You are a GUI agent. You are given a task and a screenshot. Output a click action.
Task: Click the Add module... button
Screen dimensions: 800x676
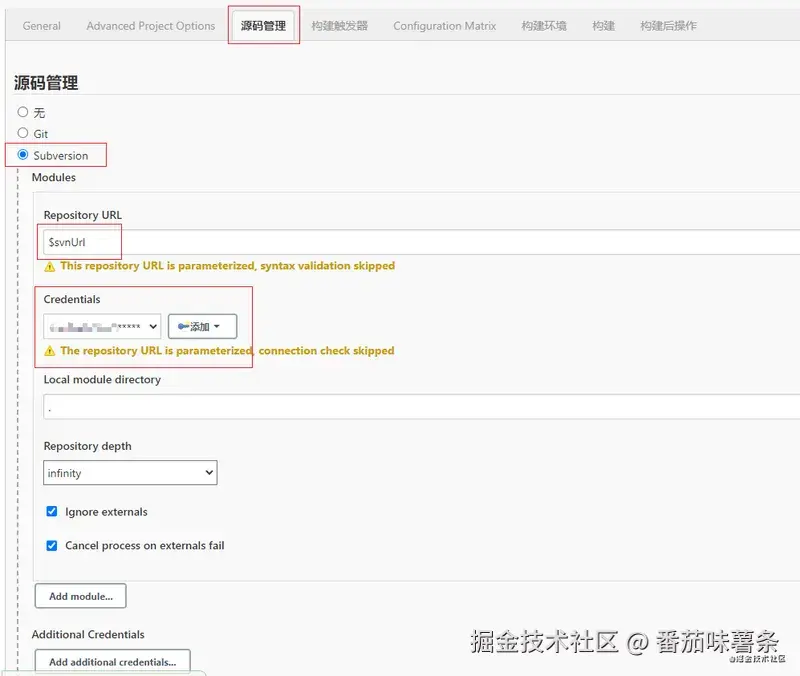81,596
